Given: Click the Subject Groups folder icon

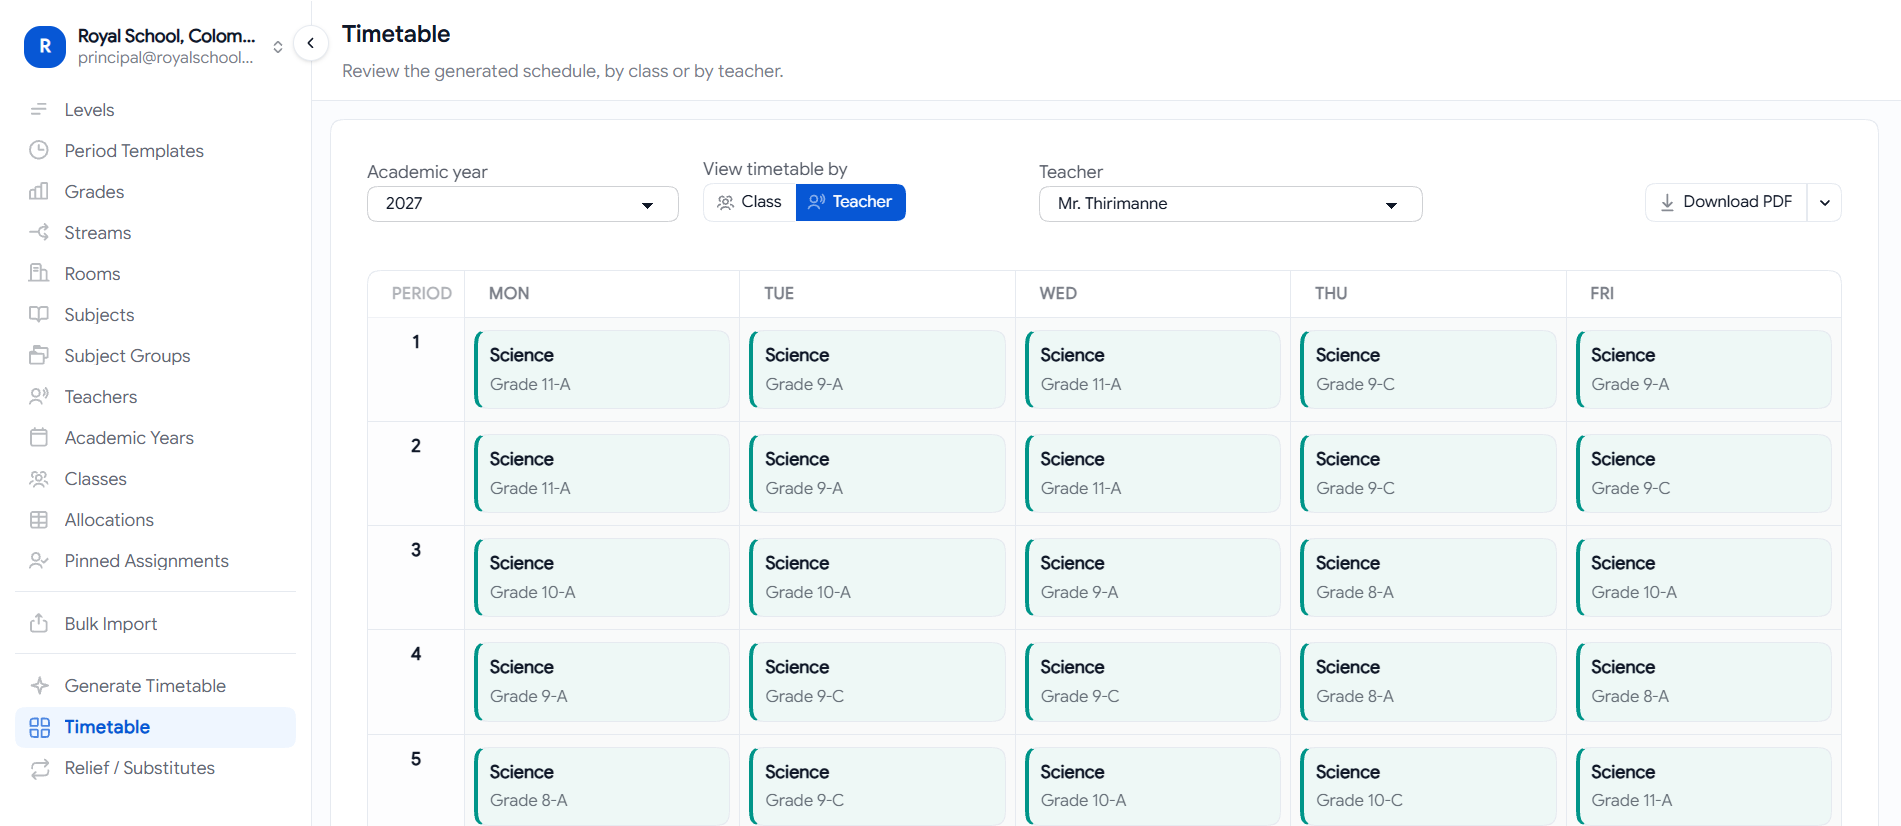Looking at the screenshot, I should [x=39, y=355].
